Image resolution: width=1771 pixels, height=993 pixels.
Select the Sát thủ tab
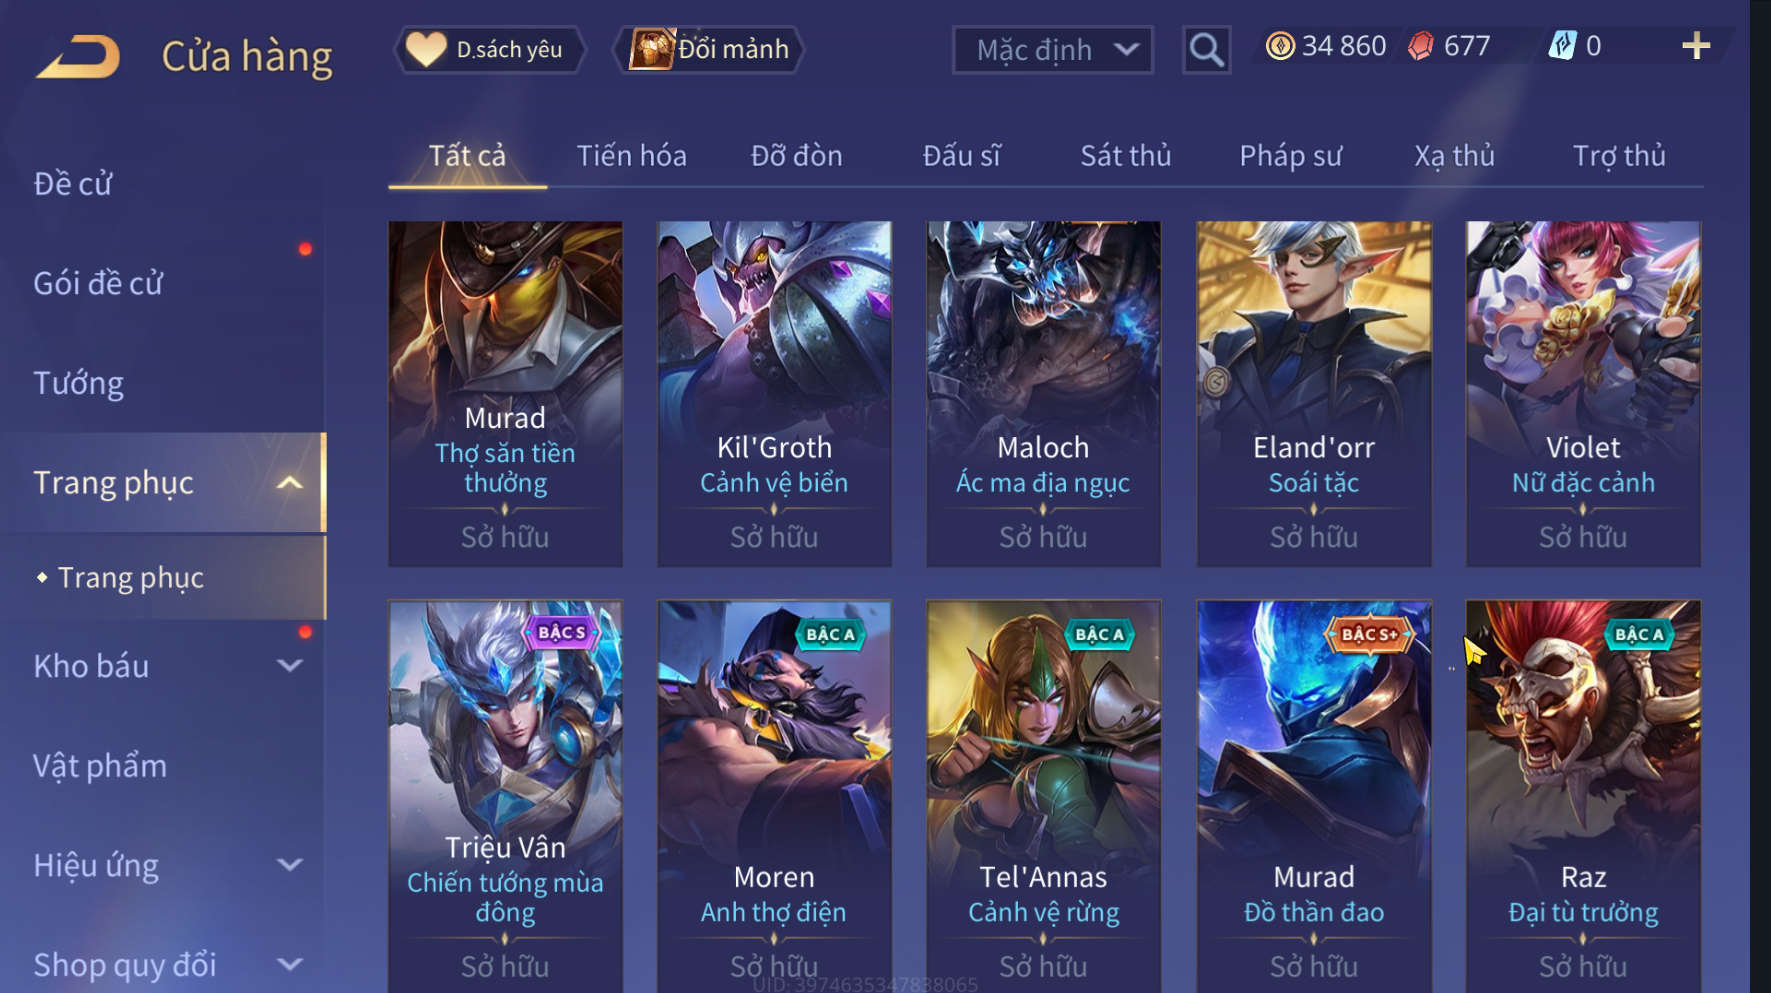[x=1125, y=156]
